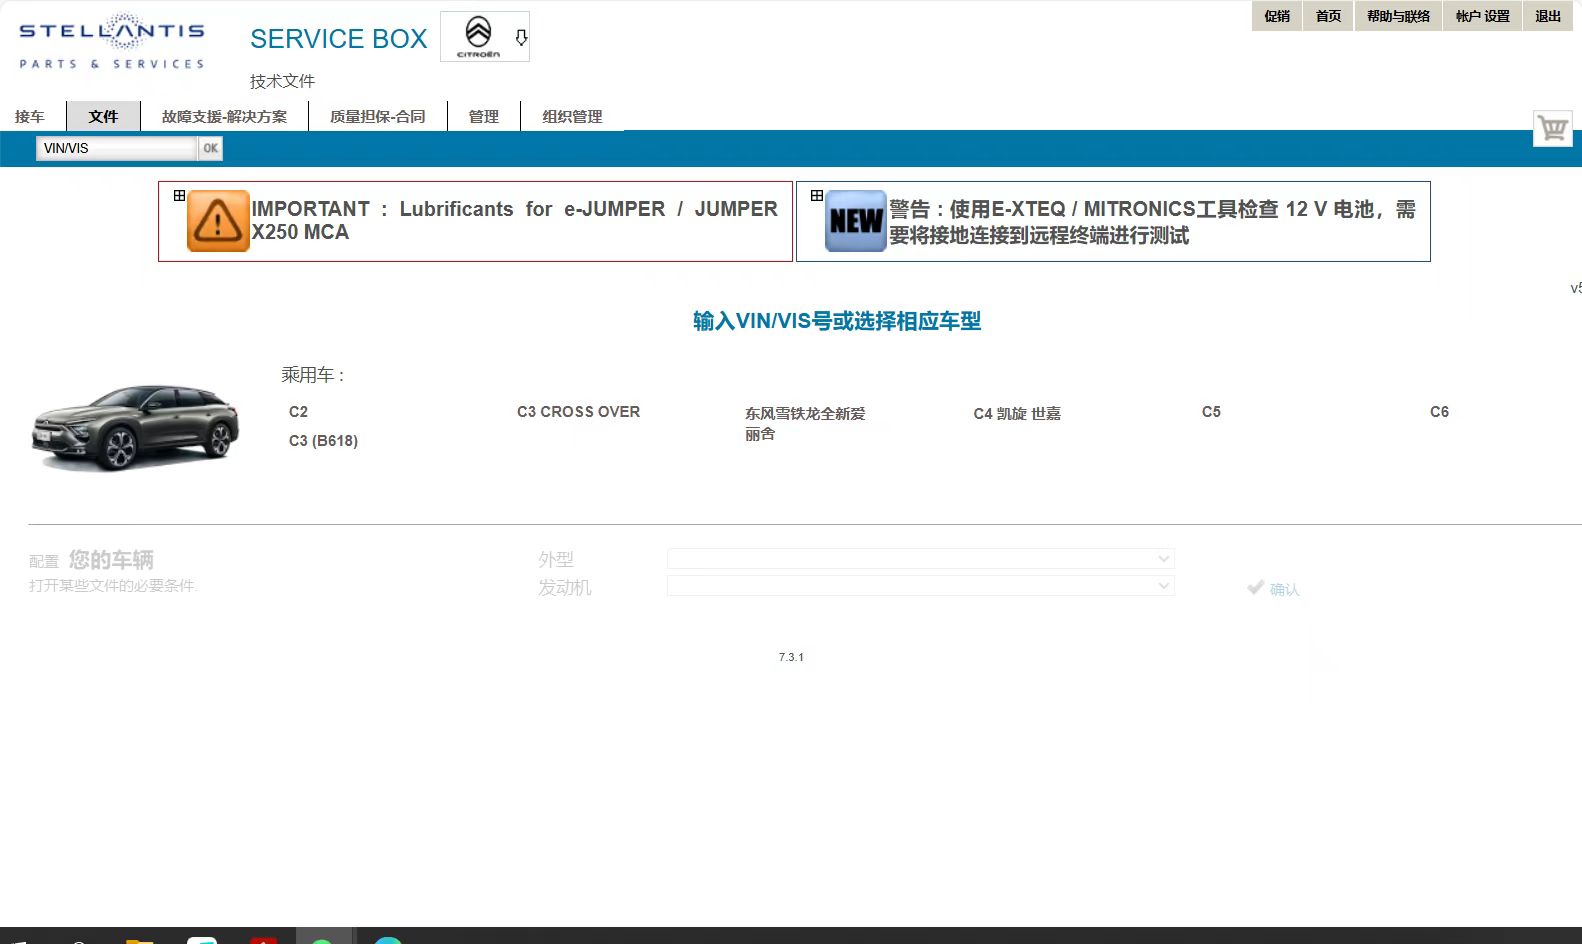Select the C4 凯旋 世嘉 model link
Viewport: 1582px width, 944px height.
pyautogui.click(x=1016, y=413)
